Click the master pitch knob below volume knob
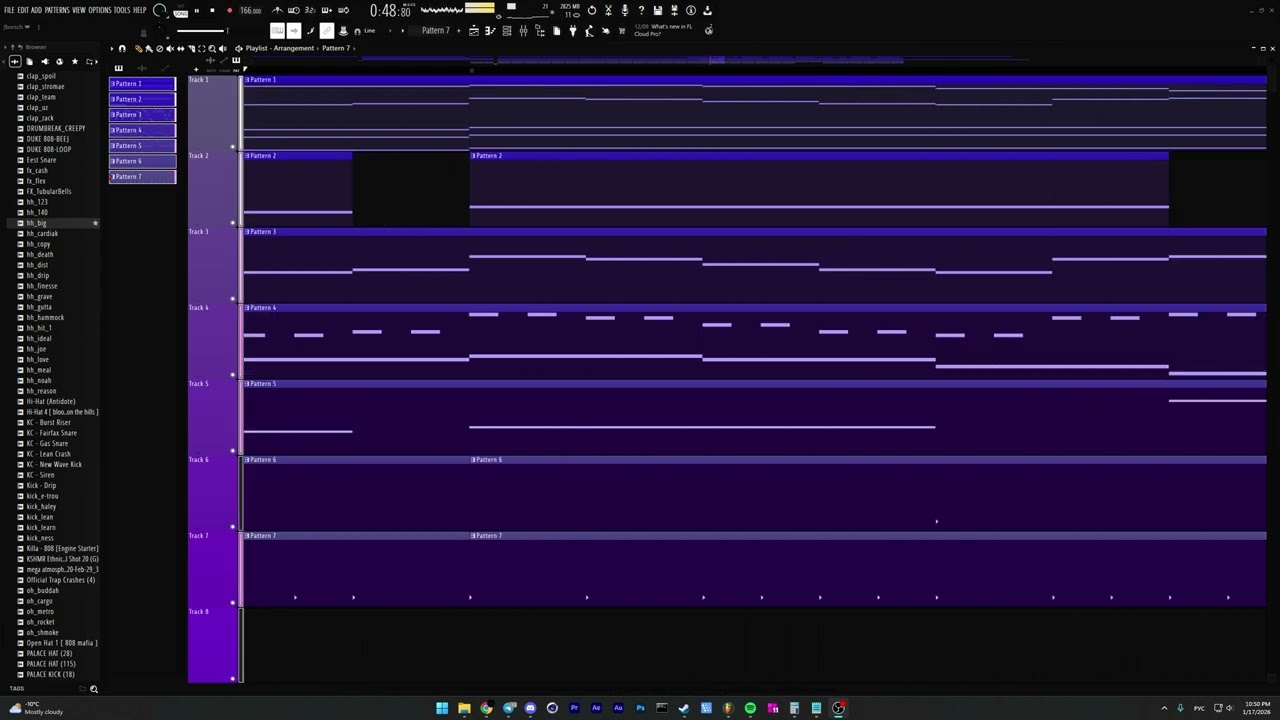 click(x=160, y=30)
